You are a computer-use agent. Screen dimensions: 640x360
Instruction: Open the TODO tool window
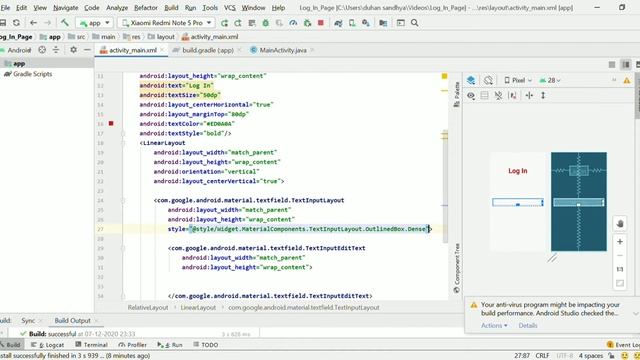click(206, 345)
